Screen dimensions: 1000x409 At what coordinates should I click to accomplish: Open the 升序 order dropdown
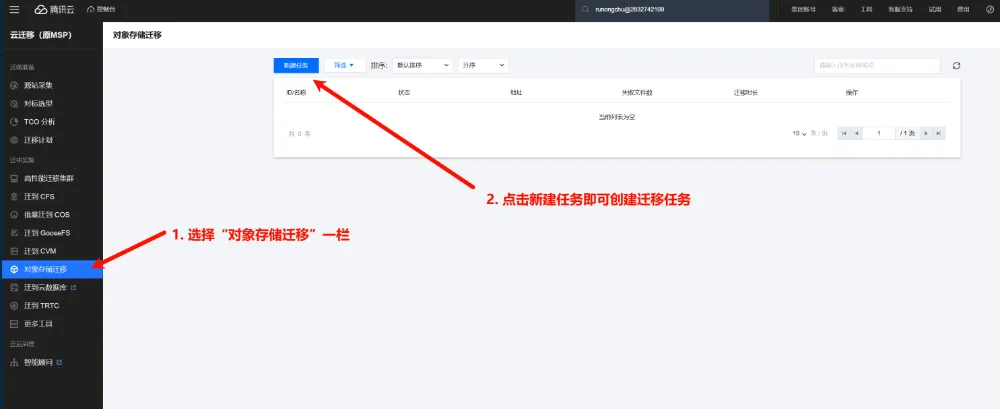tap(483, 66)
